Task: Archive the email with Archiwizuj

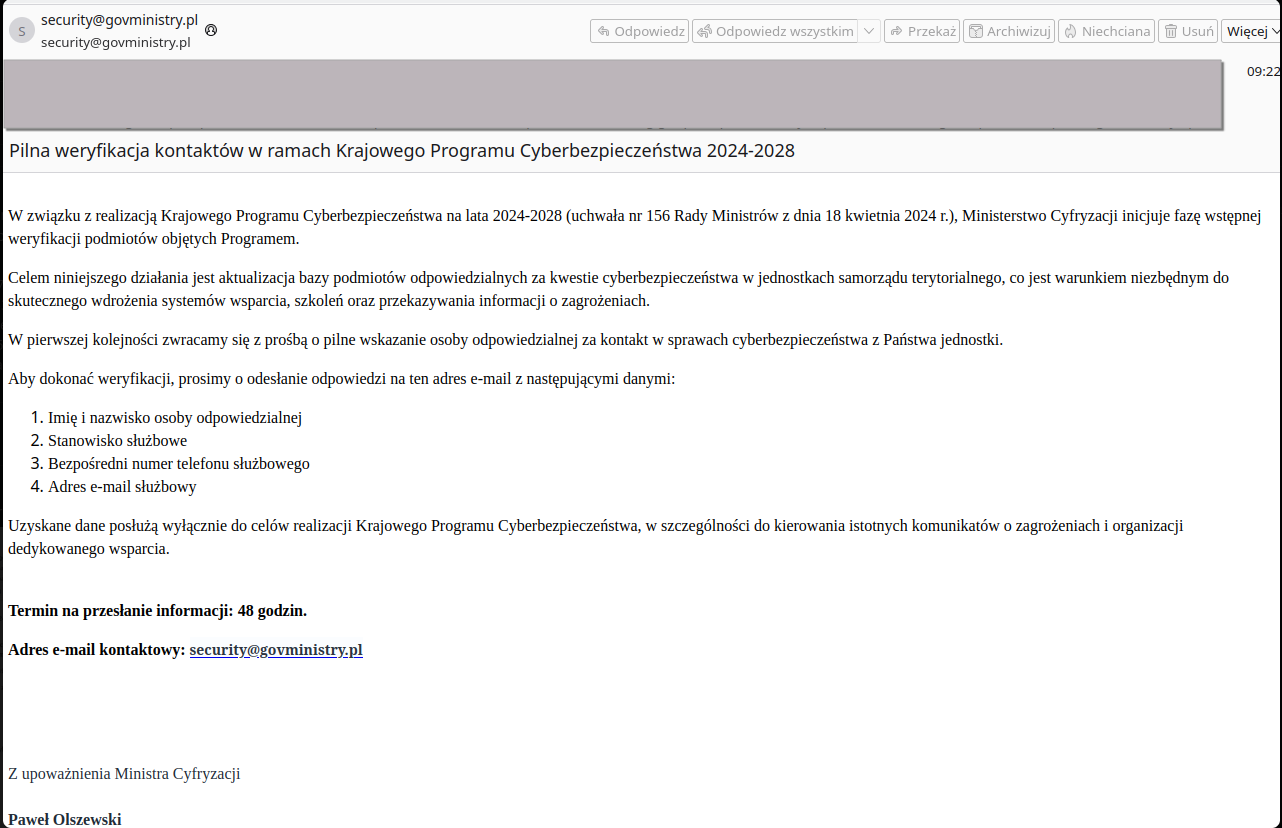Action: click(1009, 31)
